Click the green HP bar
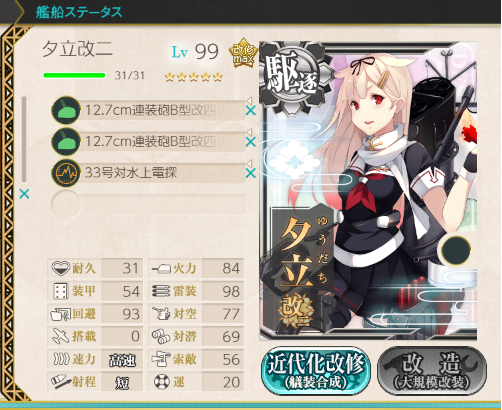This screenshot has height=410, width=502. click(74, 75)
